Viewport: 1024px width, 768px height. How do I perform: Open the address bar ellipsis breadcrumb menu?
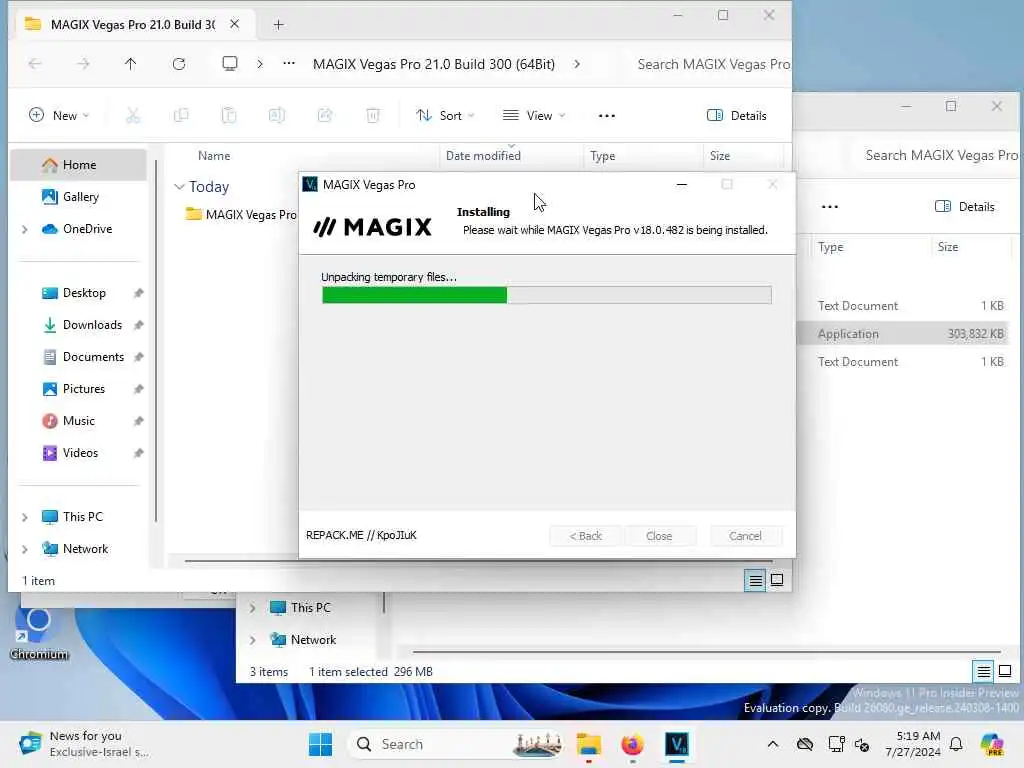(289, 63)
